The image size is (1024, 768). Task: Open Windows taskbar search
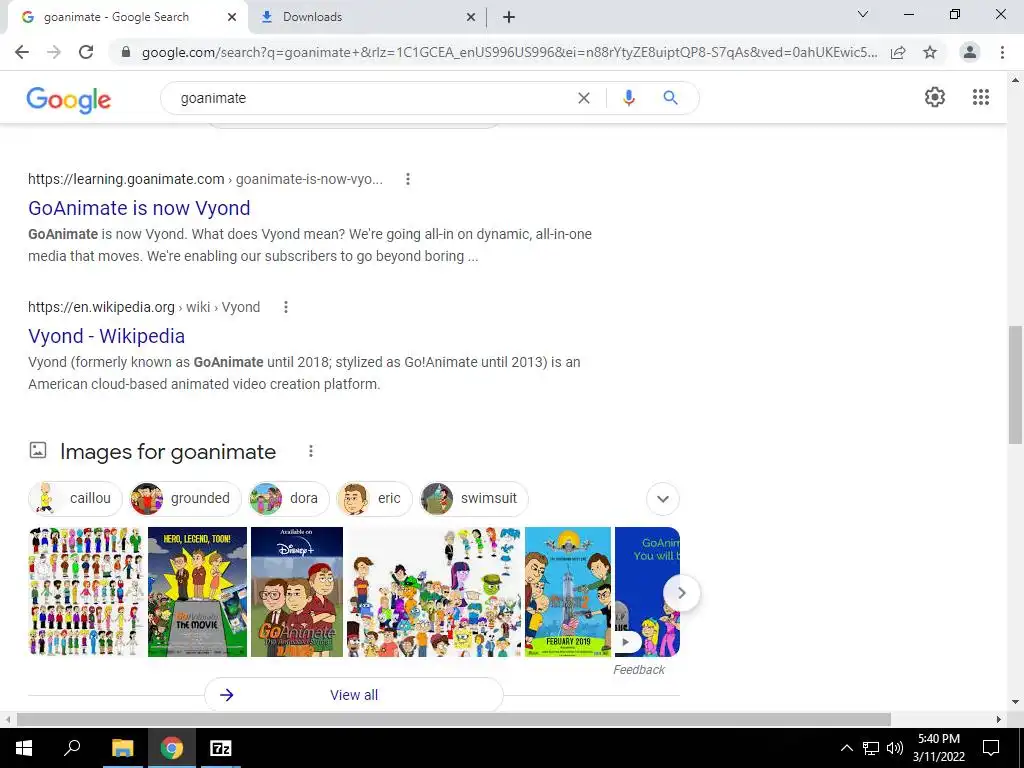(x=72, y=748)
